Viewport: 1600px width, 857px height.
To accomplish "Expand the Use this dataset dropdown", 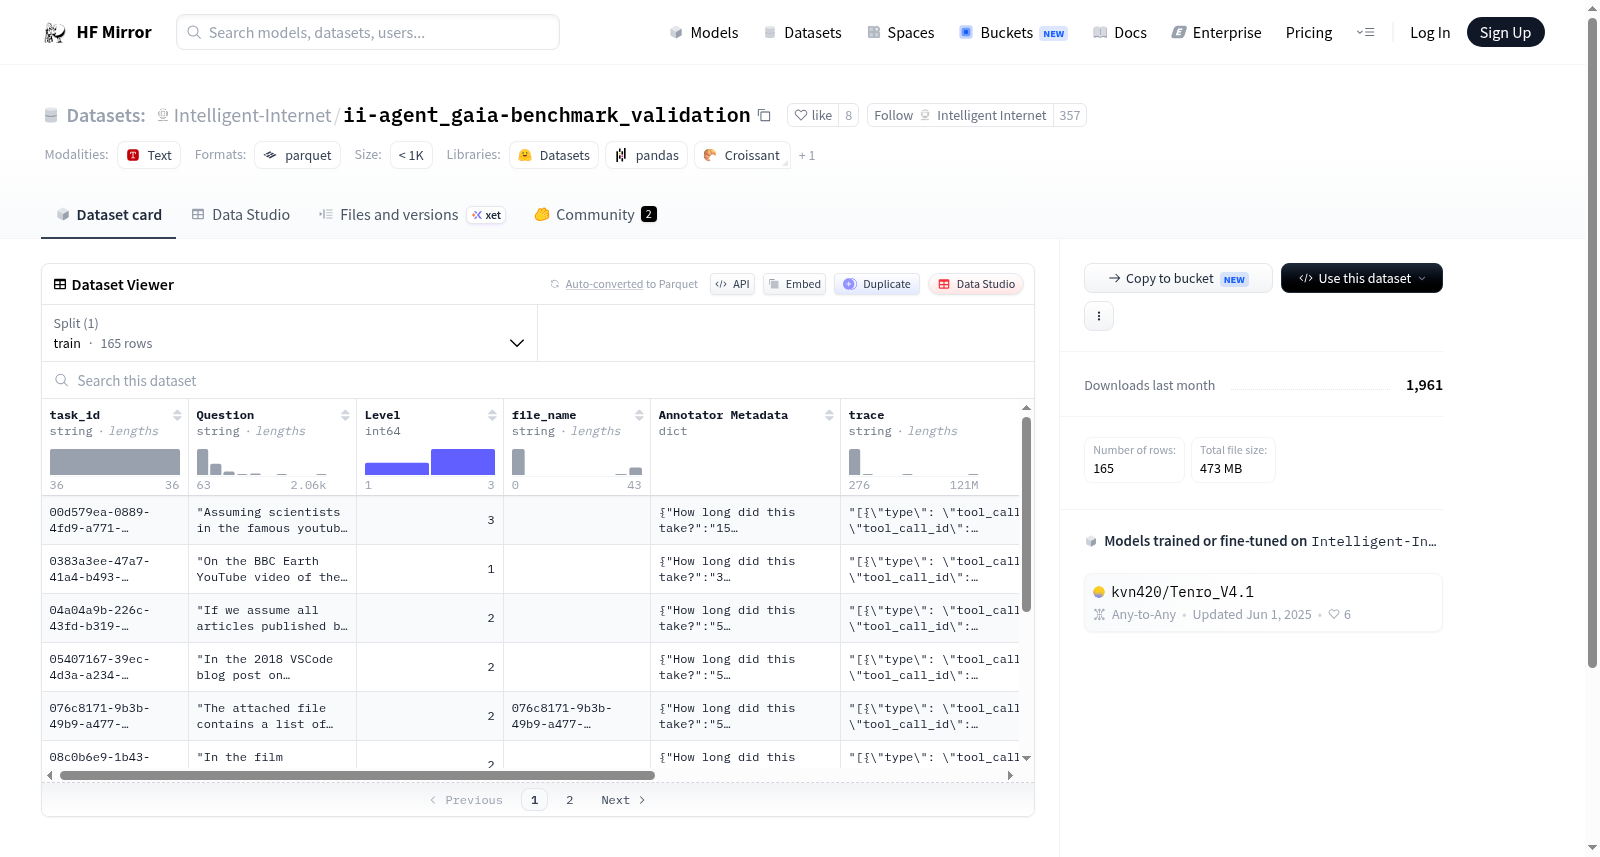I will (1362, 278).
